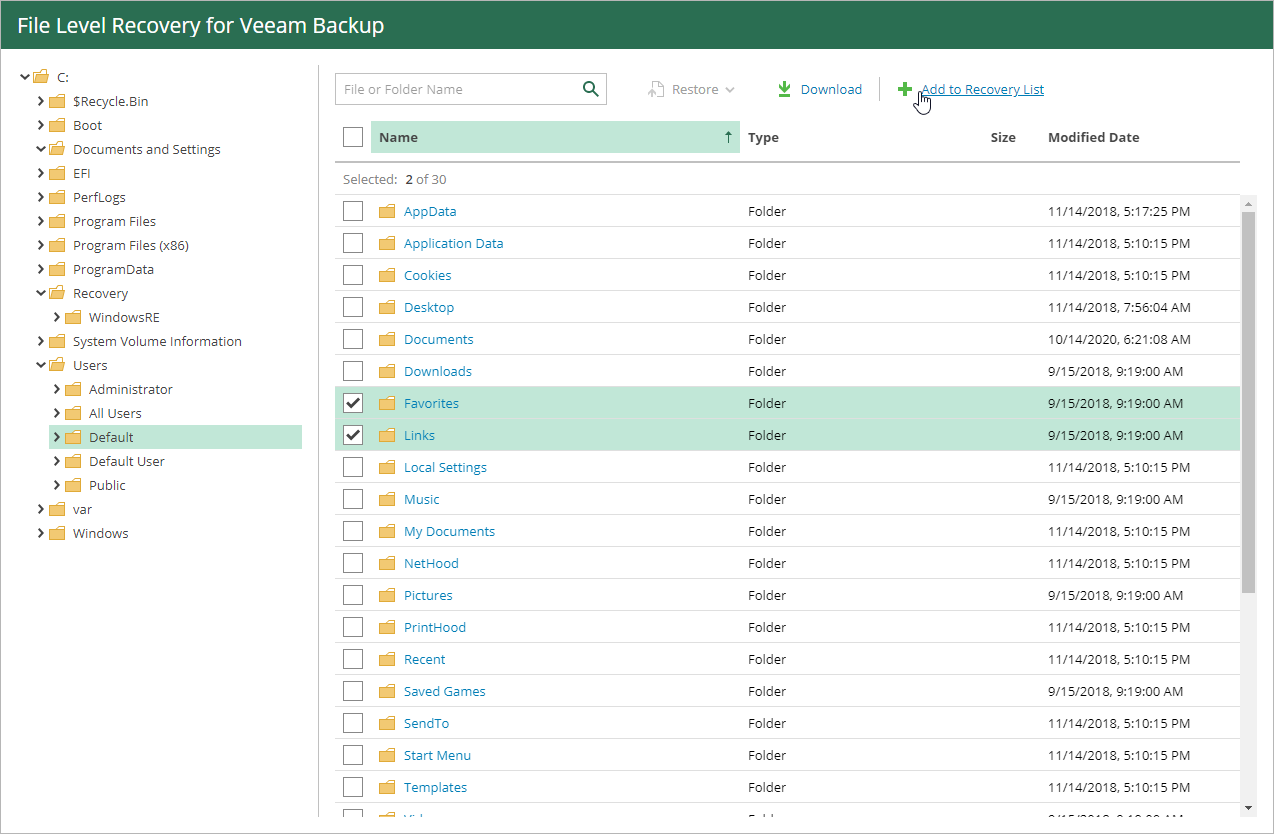Expand the Administrator folder node
Image resolution: width=1274 pixels, height=834 pixels.
pos(57,389)
